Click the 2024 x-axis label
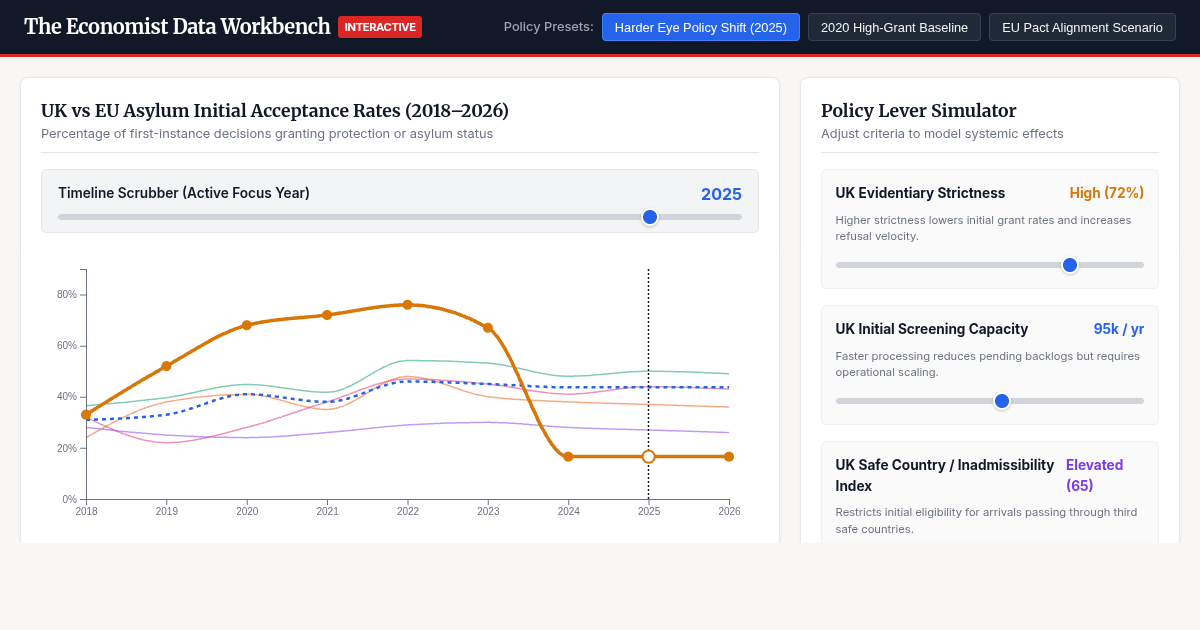 [568, 511]
